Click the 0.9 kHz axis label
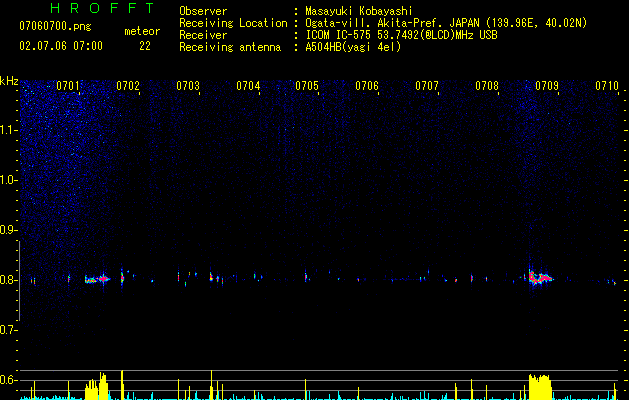 (x=9, y=230)
